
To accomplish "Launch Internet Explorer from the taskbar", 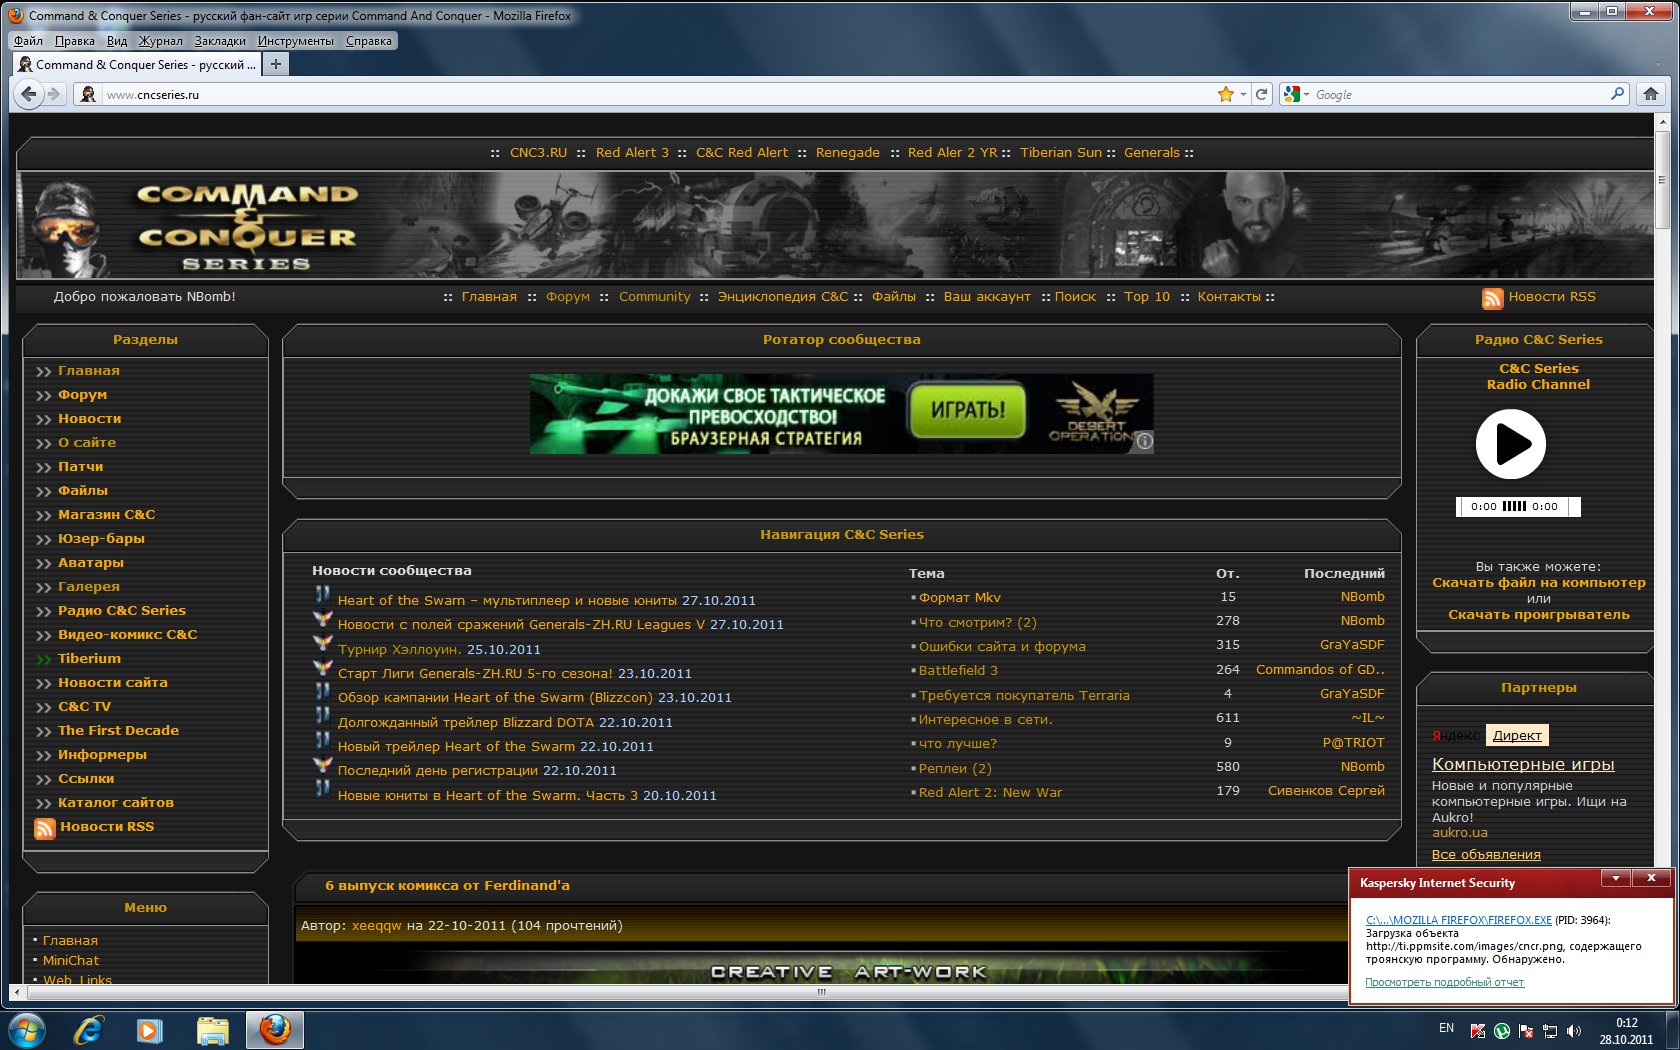I will (89, 1029).
